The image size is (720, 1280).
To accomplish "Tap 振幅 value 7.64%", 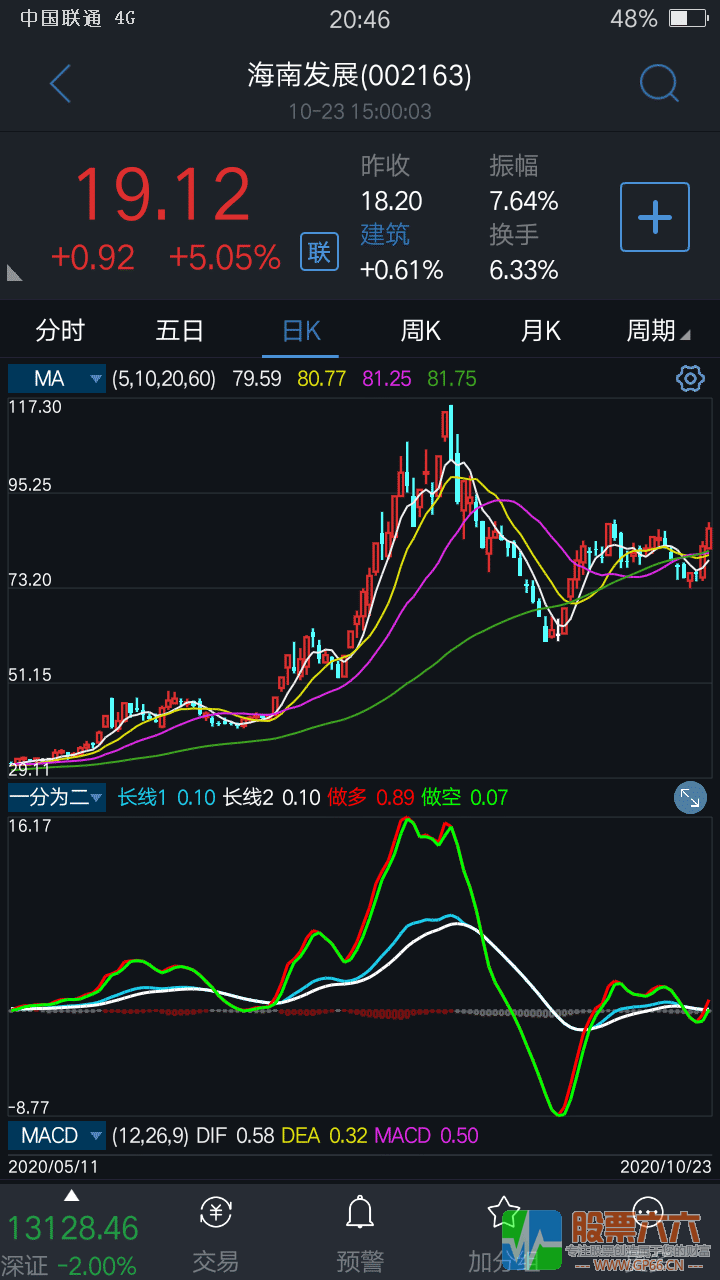I will pyautogui.click(x=524, y=201).
